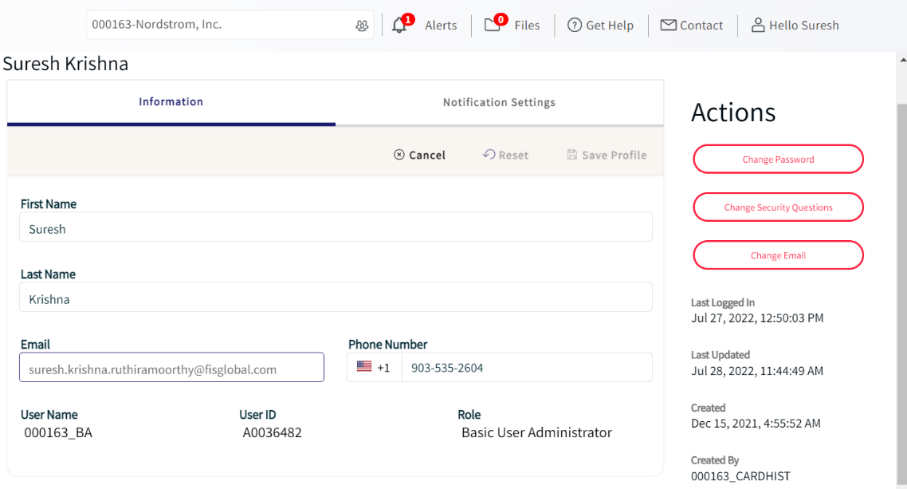Viewport: 907px width, 489px height.
Task: Click the Created date Dec 15, 2021
Action: pyautogui.click(x=755, y=424)
